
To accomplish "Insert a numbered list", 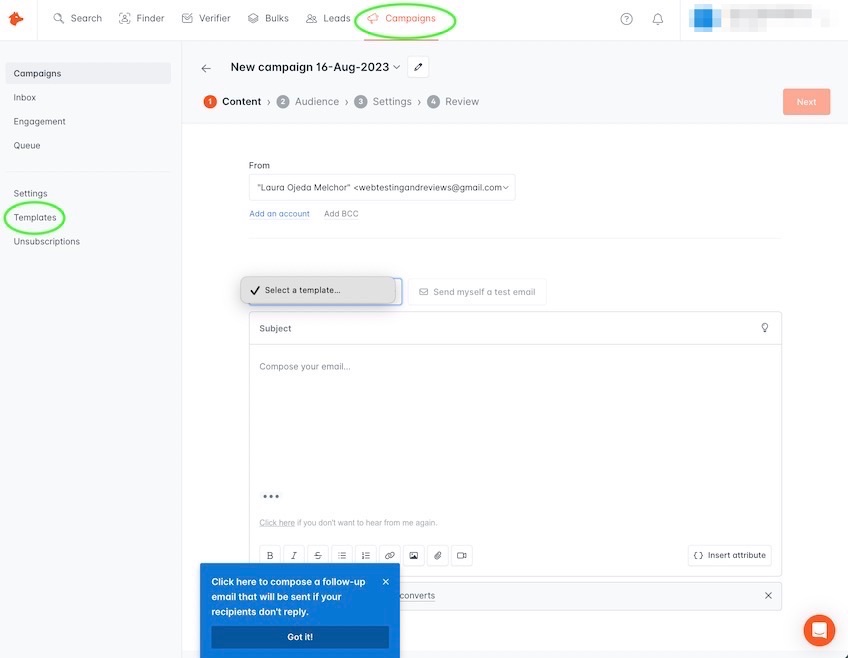I will click(x=366, y=555).
